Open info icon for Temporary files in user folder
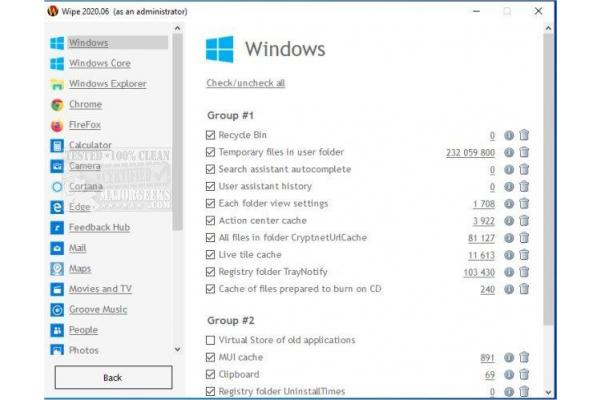 pos(509,152)
